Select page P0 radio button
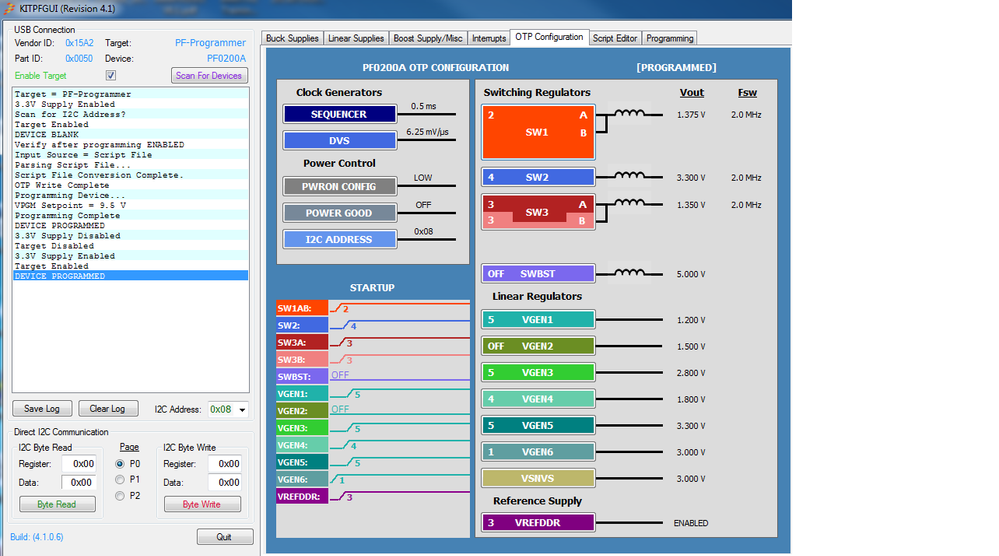999x556 pixels. pos(120,464)
